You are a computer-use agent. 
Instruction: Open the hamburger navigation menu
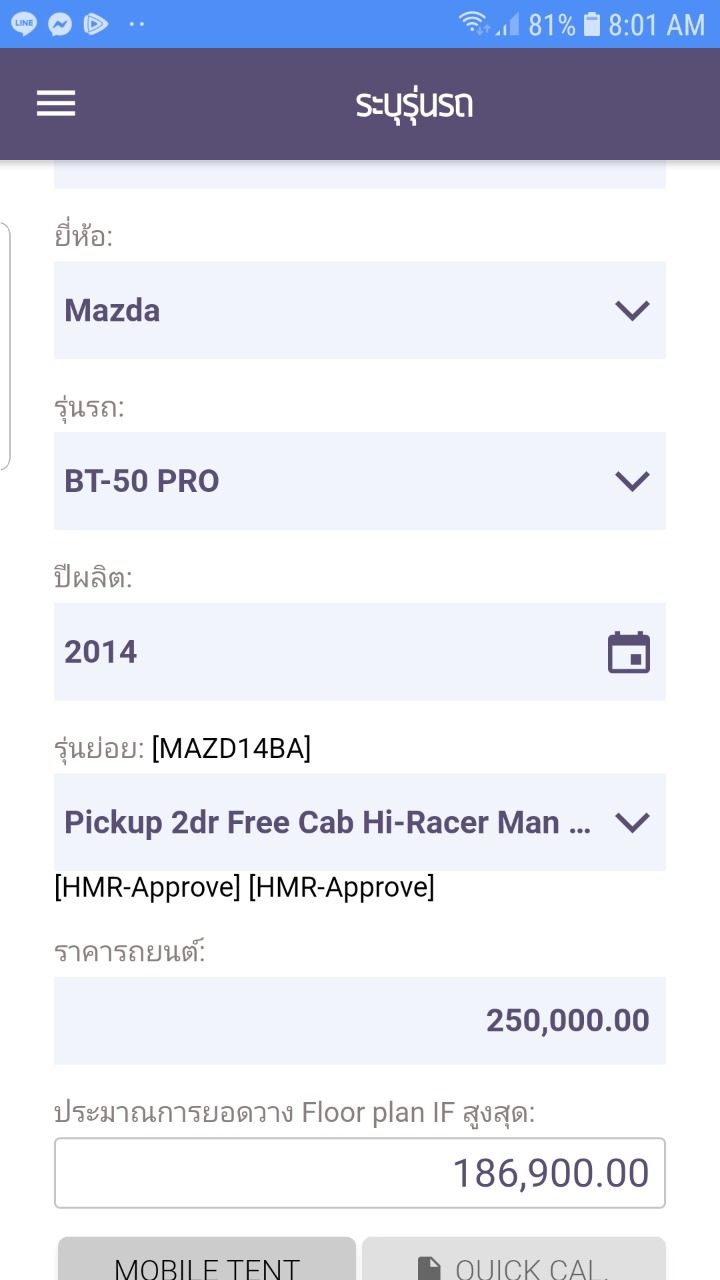pyautogui.click(x=56, y=104)
